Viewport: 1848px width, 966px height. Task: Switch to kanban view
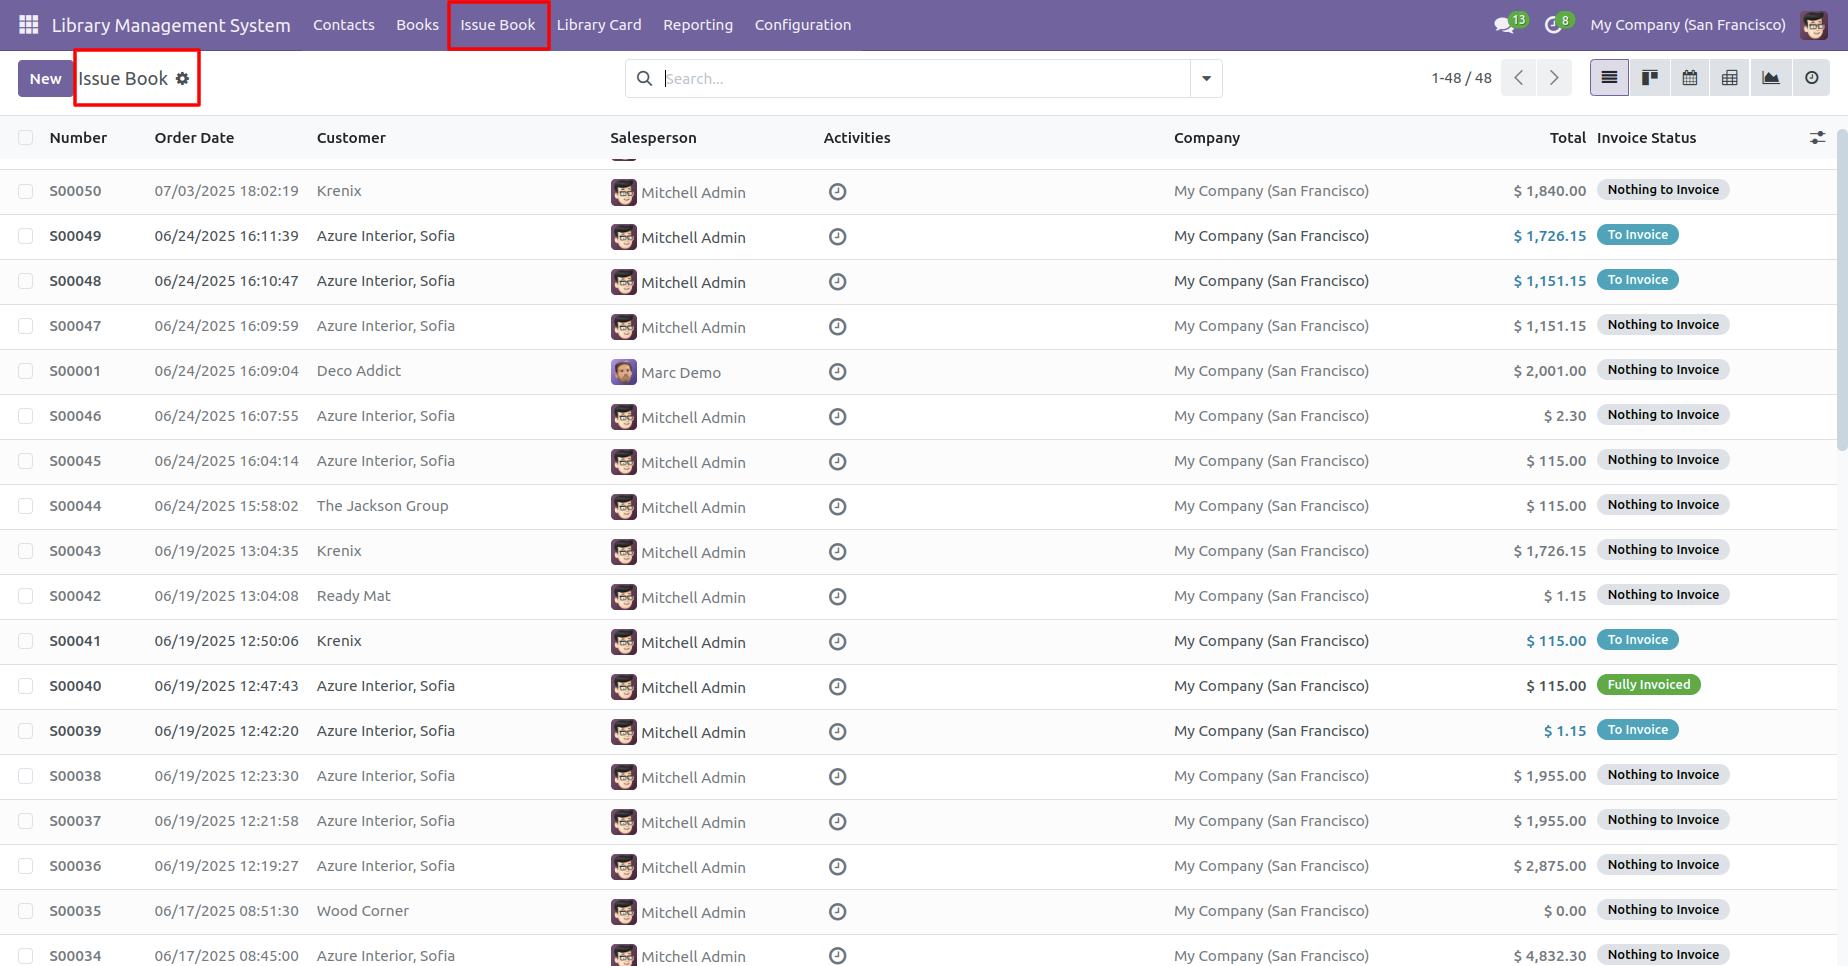click(x=1650, y=78)
